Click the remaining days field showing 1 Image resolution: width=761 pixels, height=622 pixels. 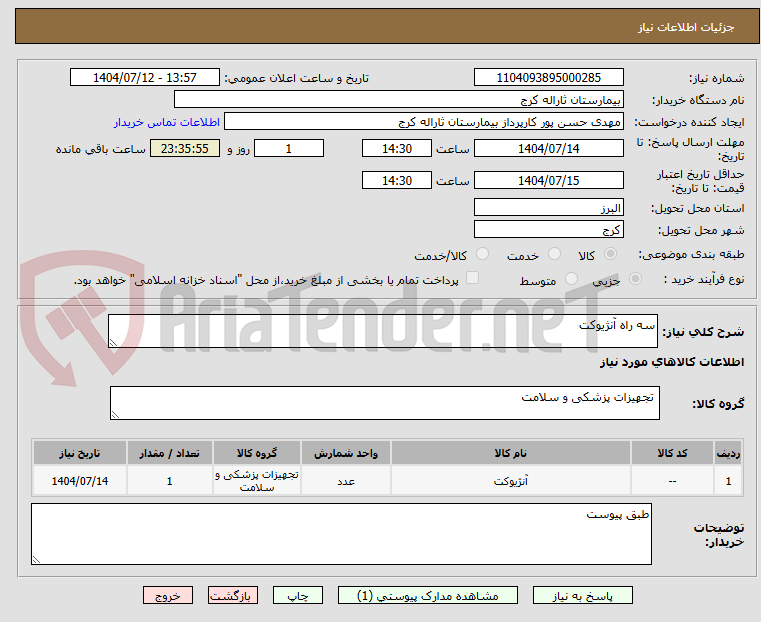(289, 148)
